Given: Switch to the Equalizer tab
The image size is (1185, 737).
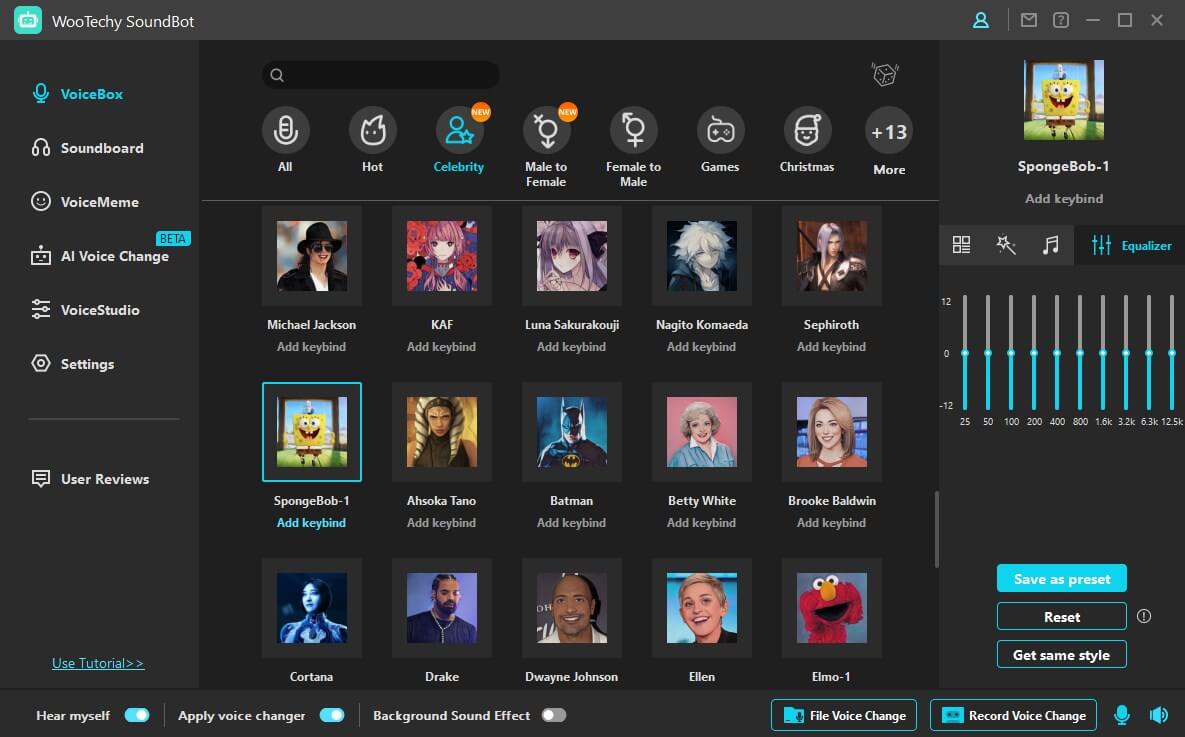Looking at the screenshot, I should pyautogui.click(x=1131, y=245).
